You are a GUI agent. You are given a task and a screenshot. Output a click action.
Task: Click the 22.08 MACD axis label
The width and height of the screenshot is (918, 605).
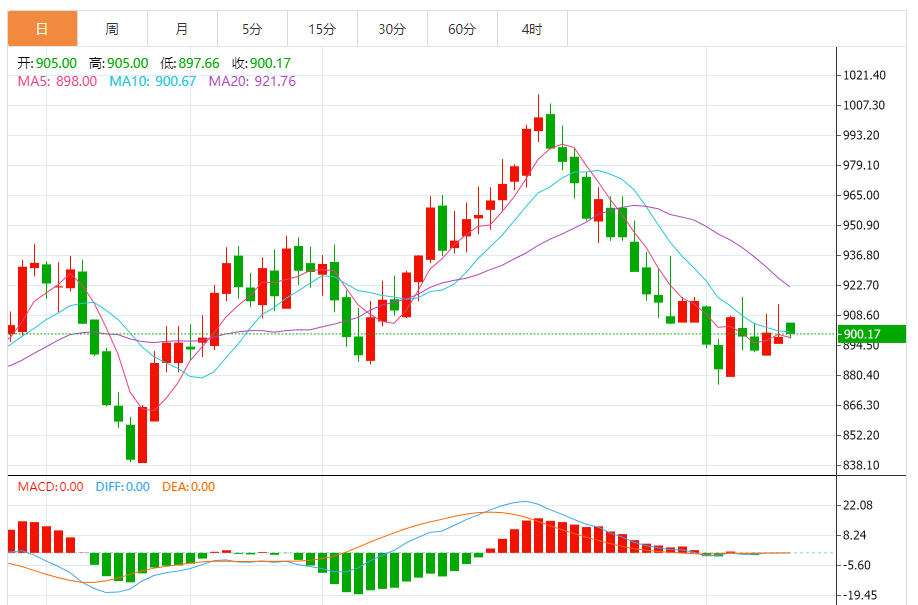pyautogui.click(x=860, y=505)
